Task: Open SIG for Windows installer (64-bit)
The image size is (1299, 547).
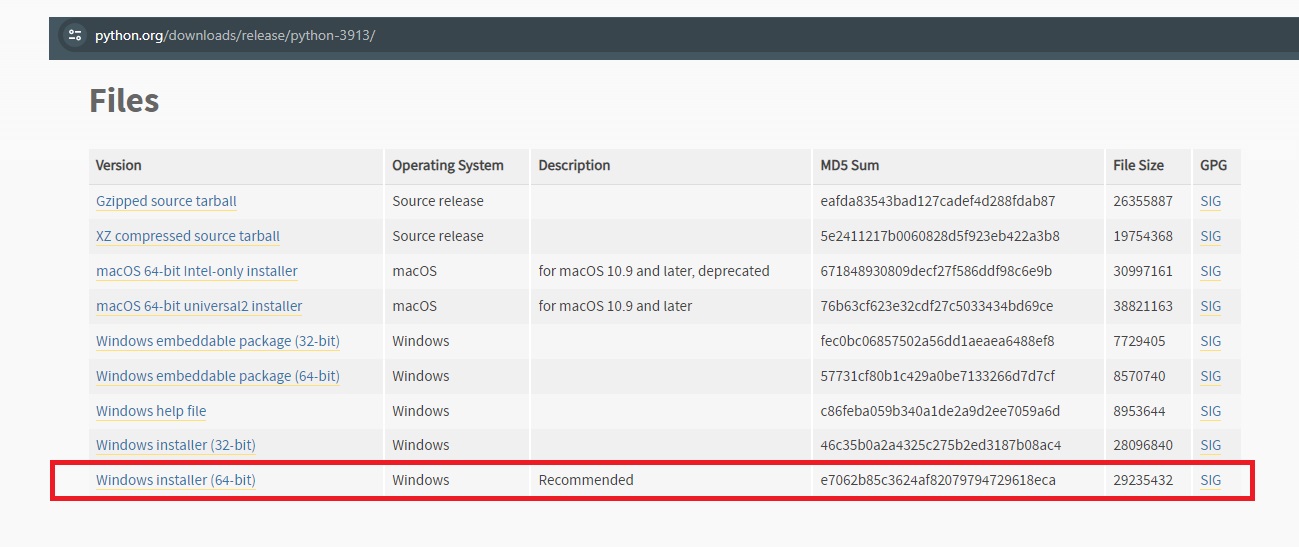Action: [x=1210, y=480]
